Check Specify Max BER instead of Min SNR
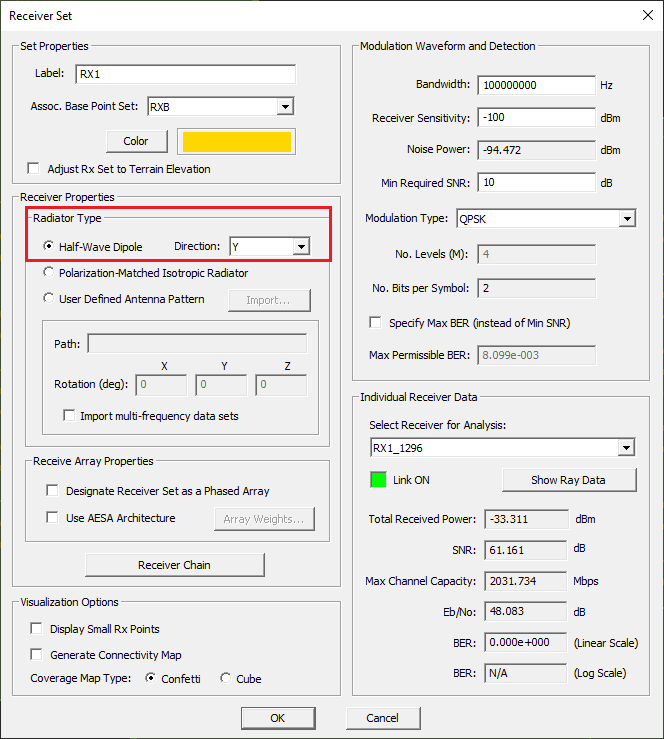 [x=376, y=322]
